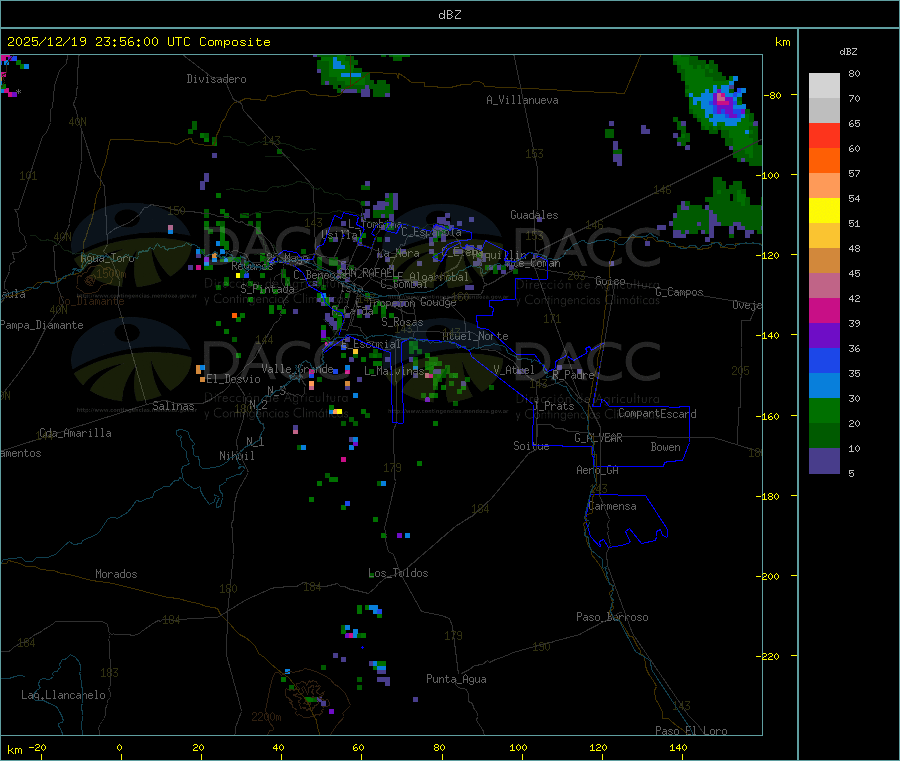Click the 36 dBZ blue legend swatch

click(824, 360)
